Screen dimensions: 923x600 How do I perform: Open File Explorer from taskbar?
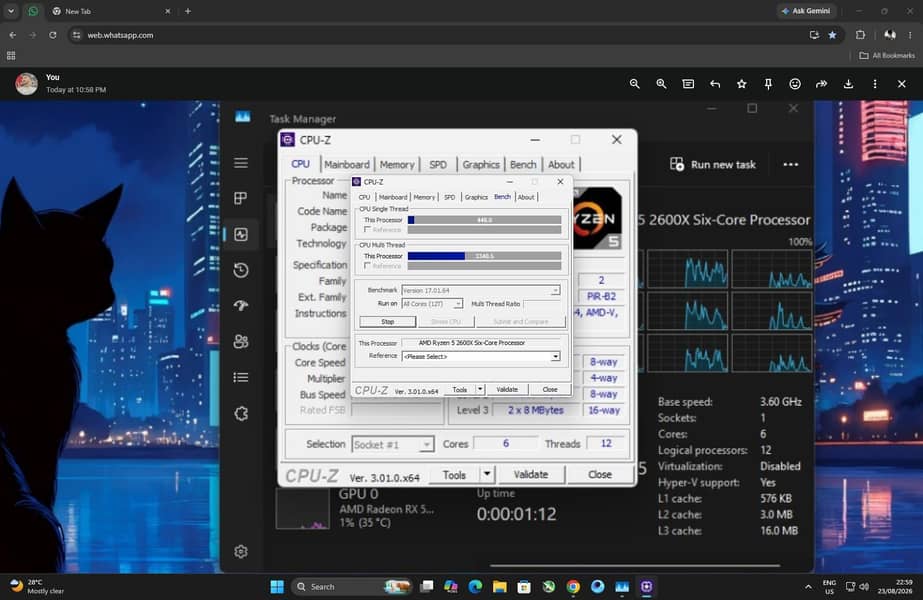click(x=499, y=586)
